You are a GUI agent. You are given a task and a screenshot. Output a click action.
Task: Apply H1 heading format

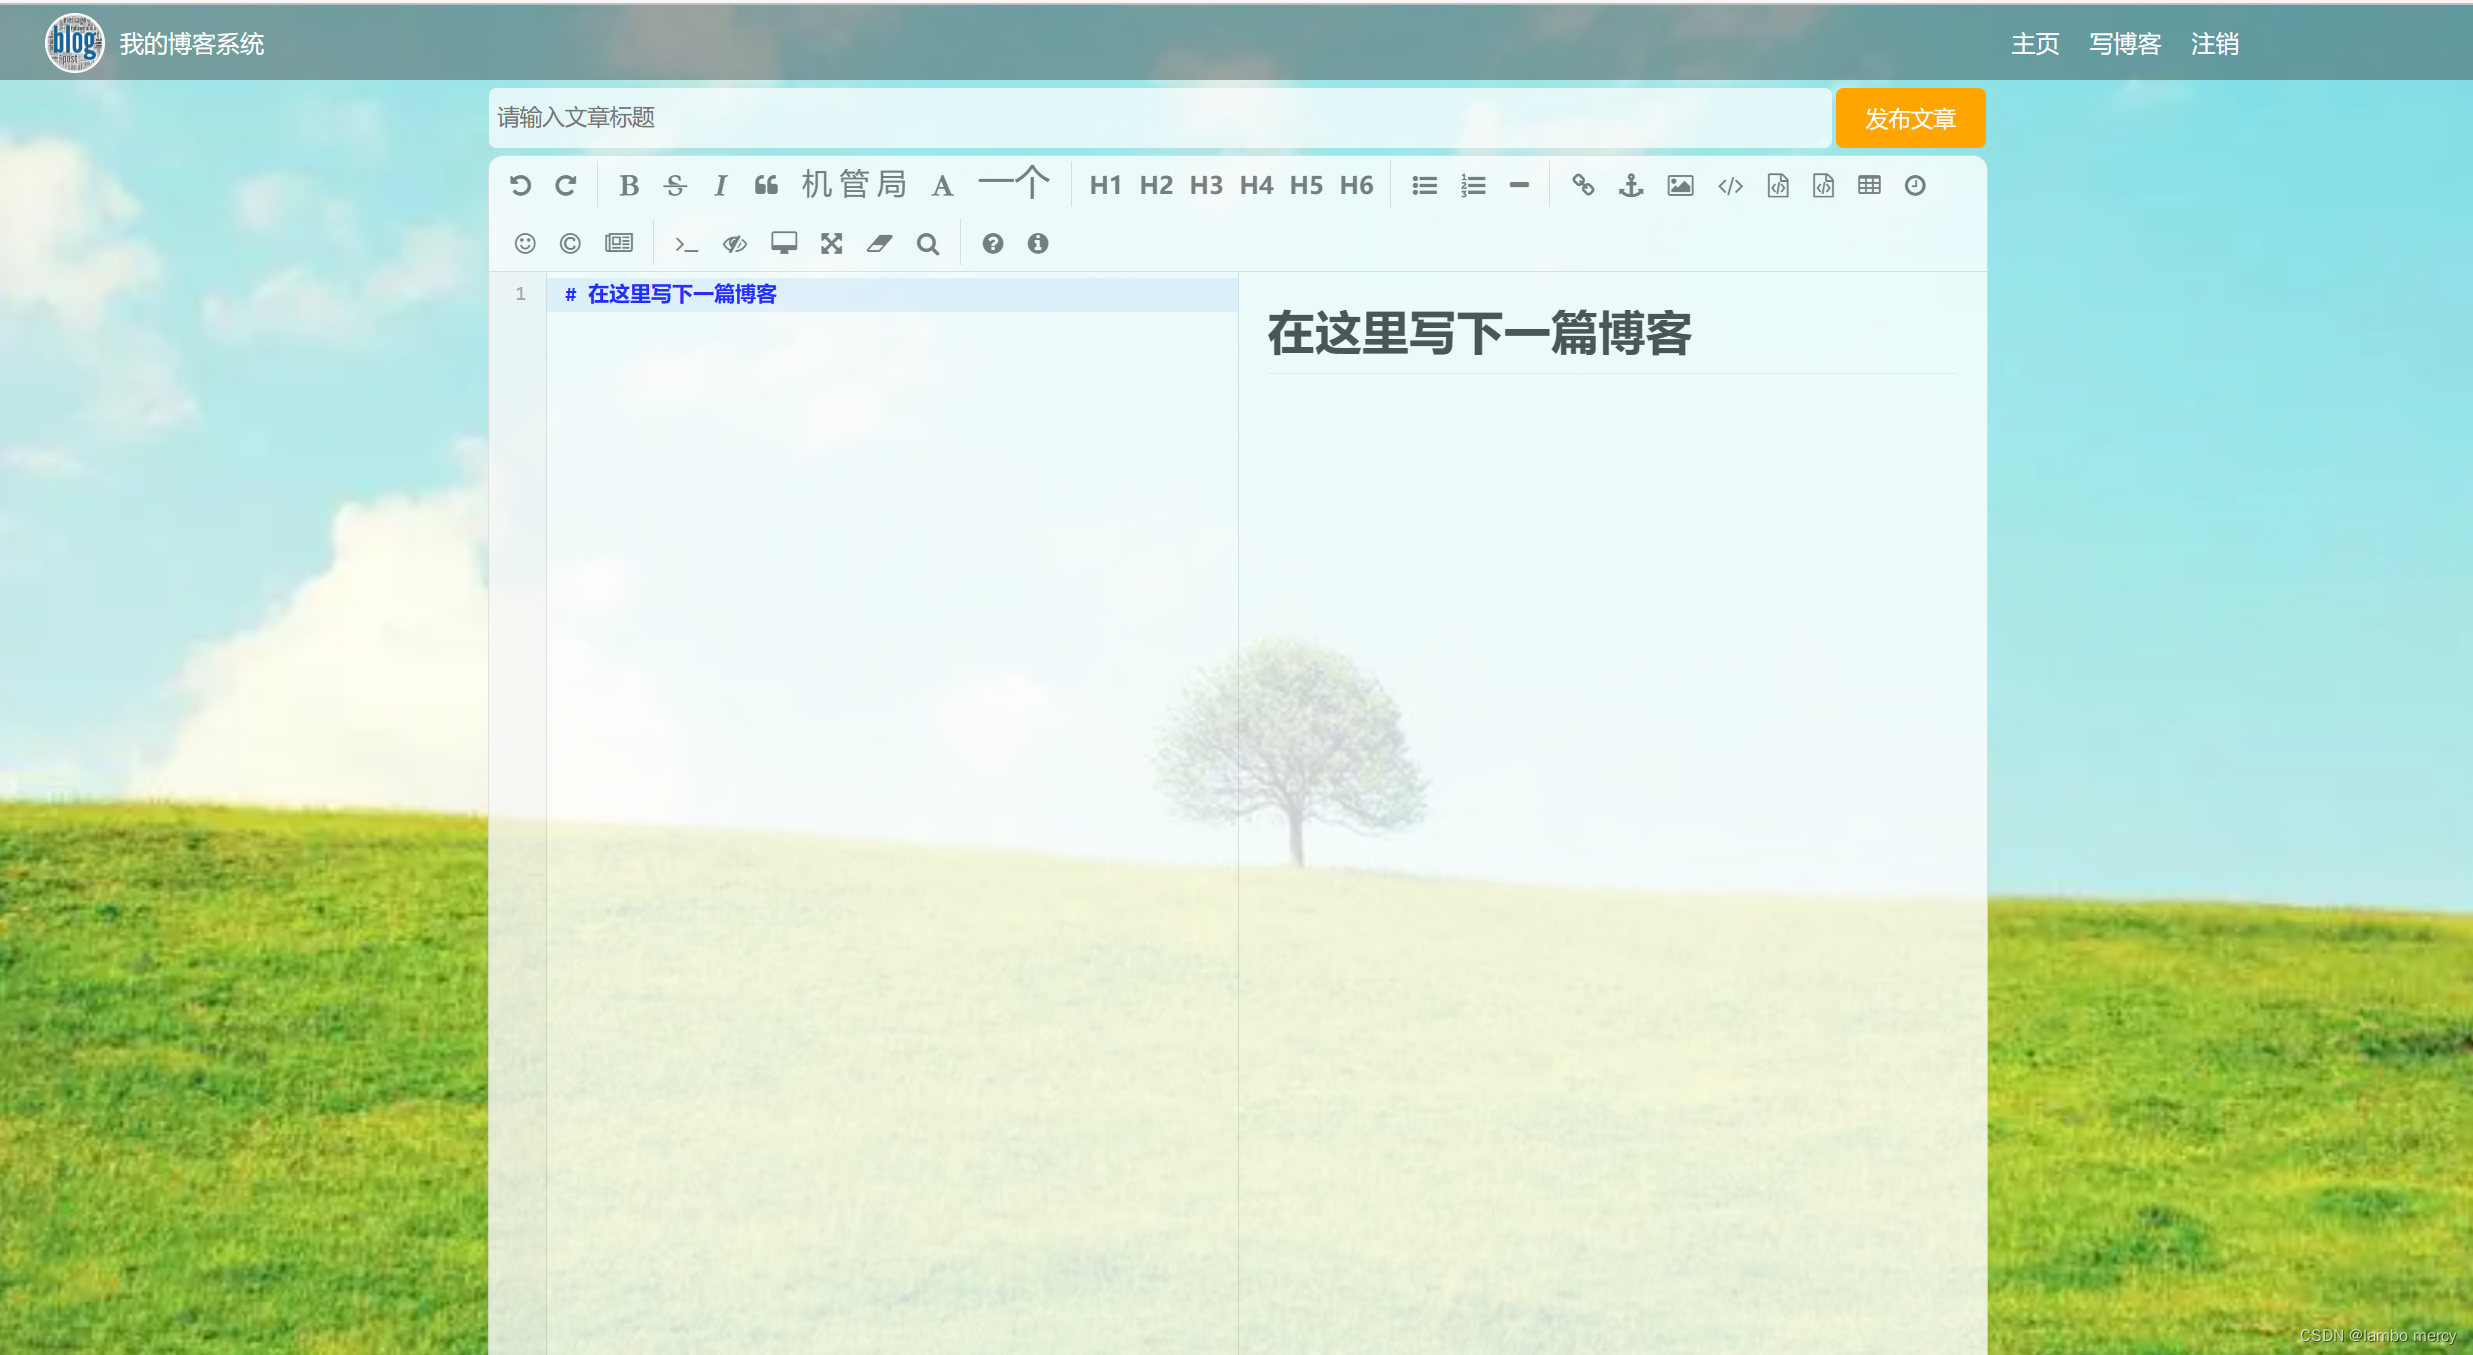tap(1106, 184)
